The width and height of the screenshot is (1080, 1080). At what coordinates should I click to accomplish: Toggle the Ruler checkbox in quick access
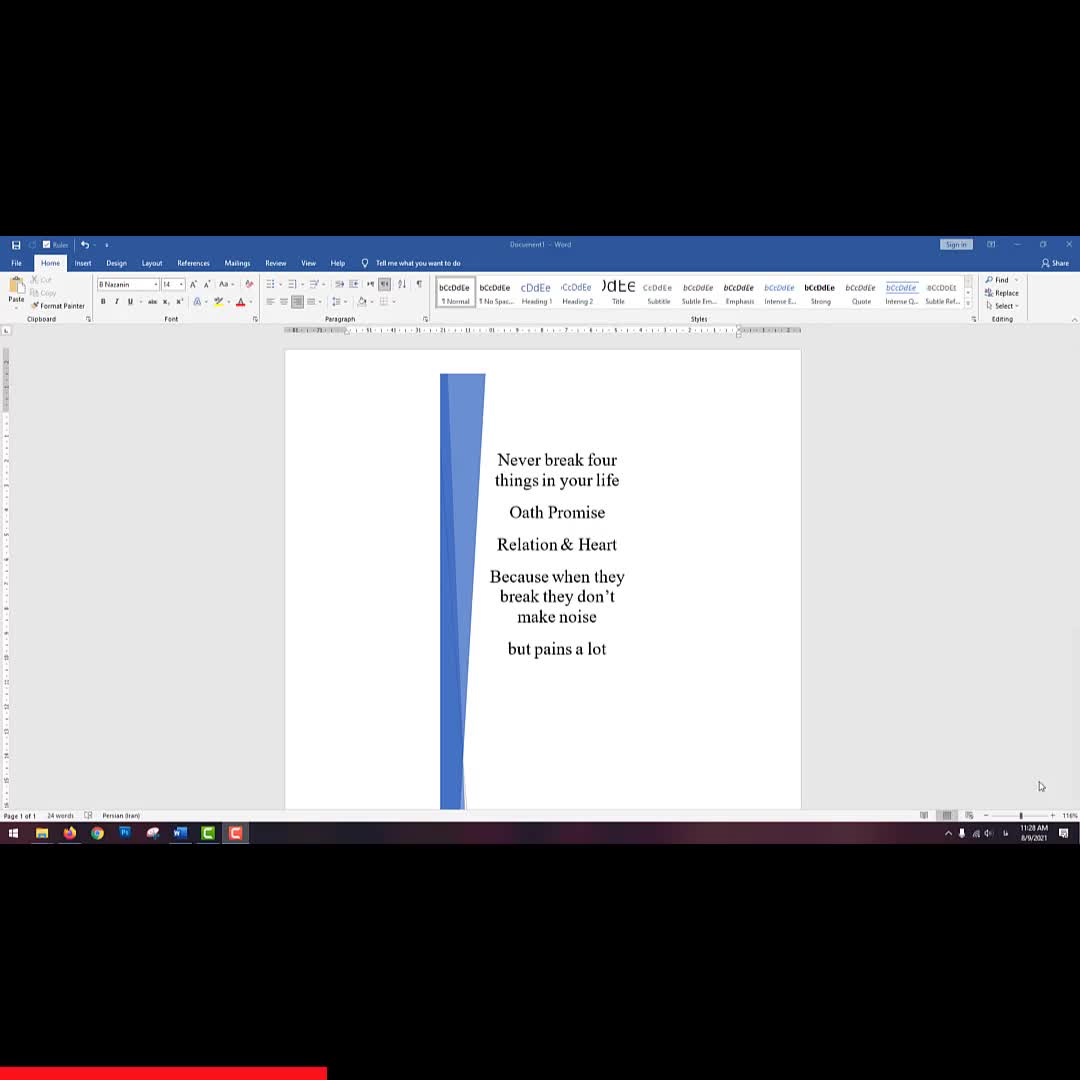(46, 245)
